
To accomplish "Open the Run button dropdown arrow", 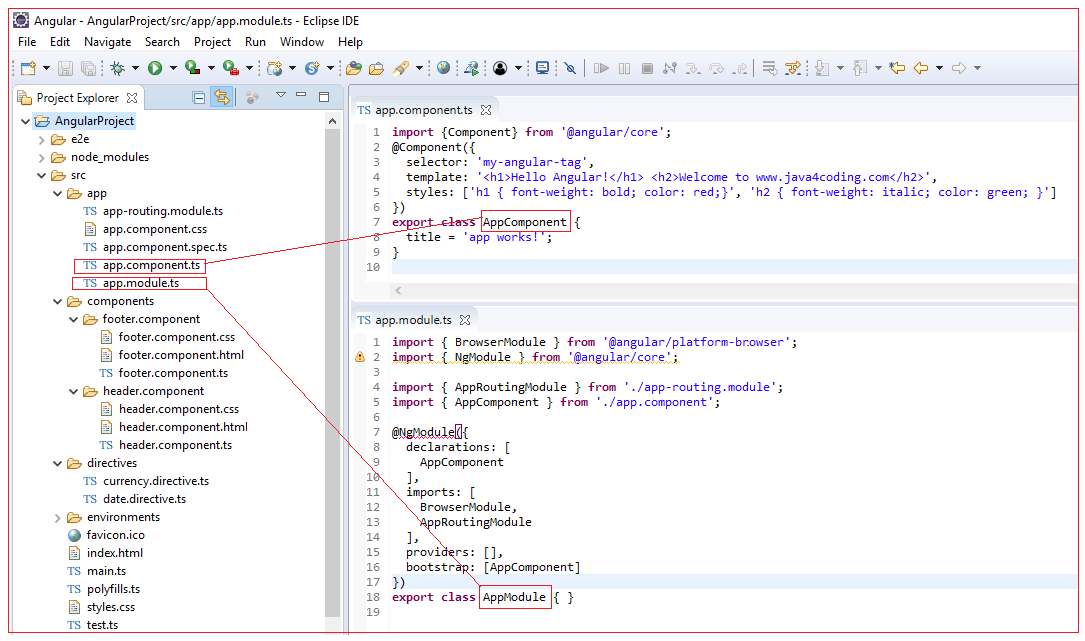I will click(173, 68).
